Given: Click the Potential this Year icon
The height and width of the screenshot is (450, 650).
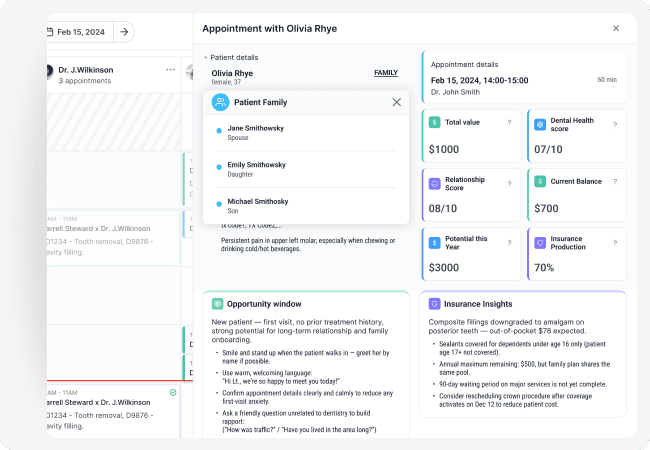Looking at the screenshot, I should [x=434, y=242].
